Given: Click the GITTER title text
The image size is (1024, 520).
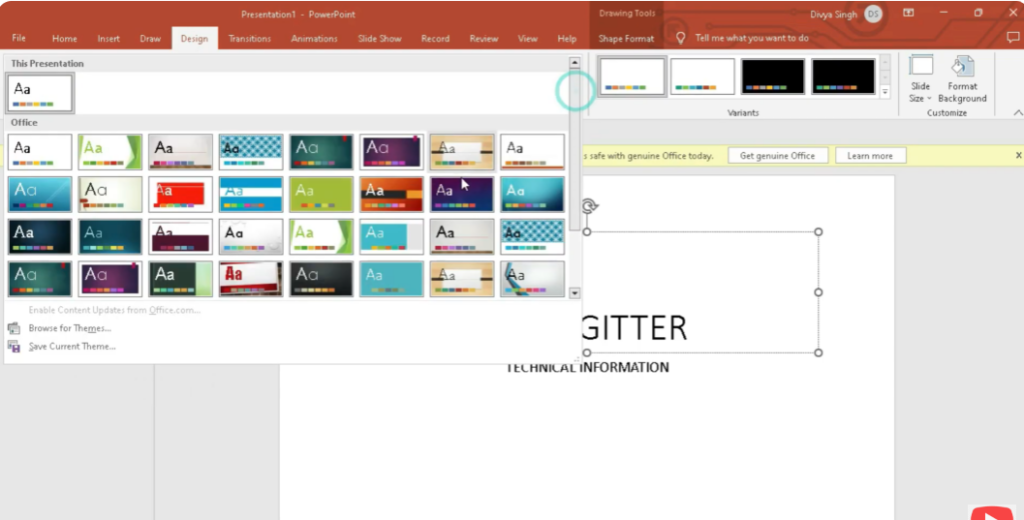Looking at the screenshot, I should (x=633, y=328).
